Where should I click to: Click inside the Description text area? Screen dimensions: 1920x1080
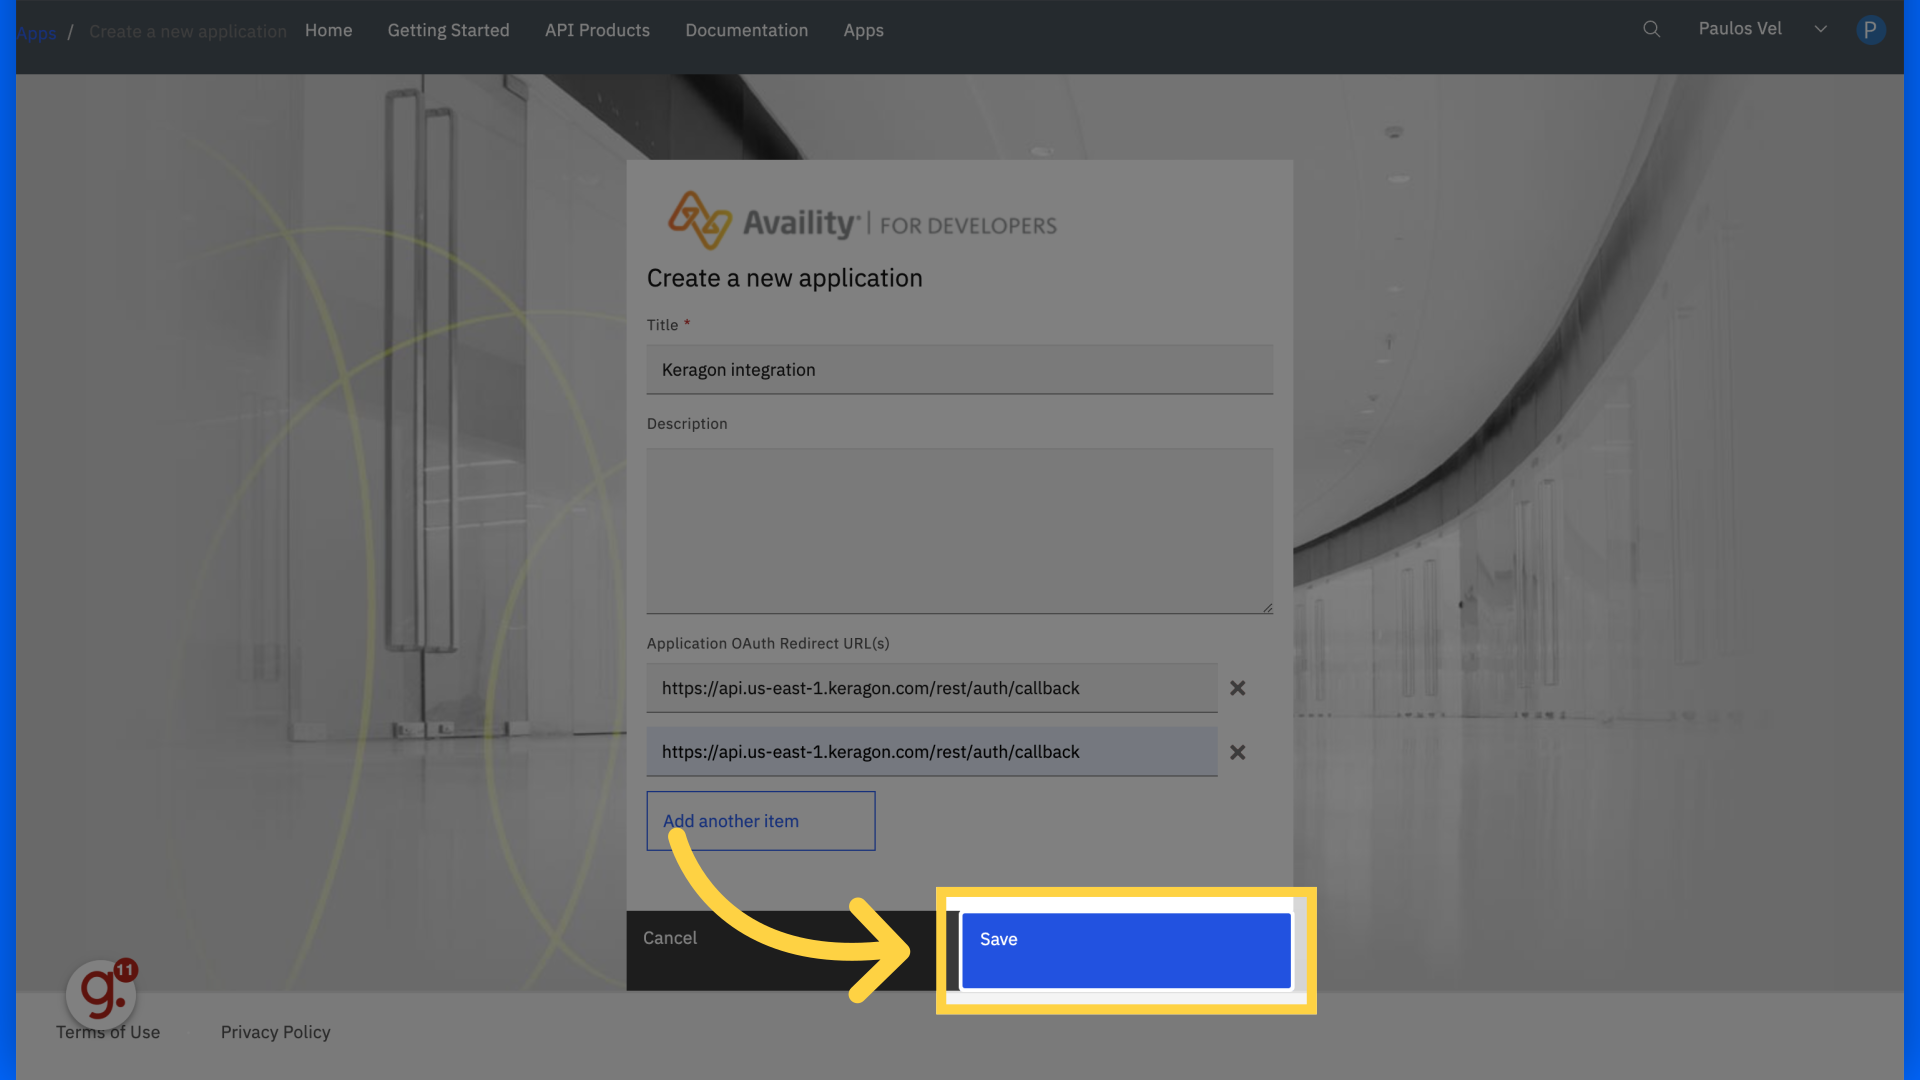coord(959,531)
